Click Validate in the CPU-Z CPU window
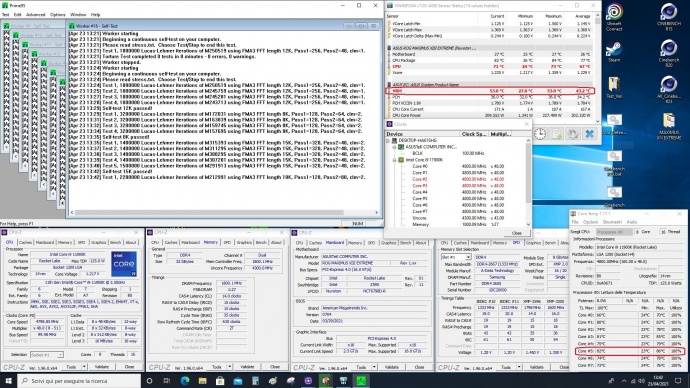Viewport: 690px width, 388px height. (102, 366)
